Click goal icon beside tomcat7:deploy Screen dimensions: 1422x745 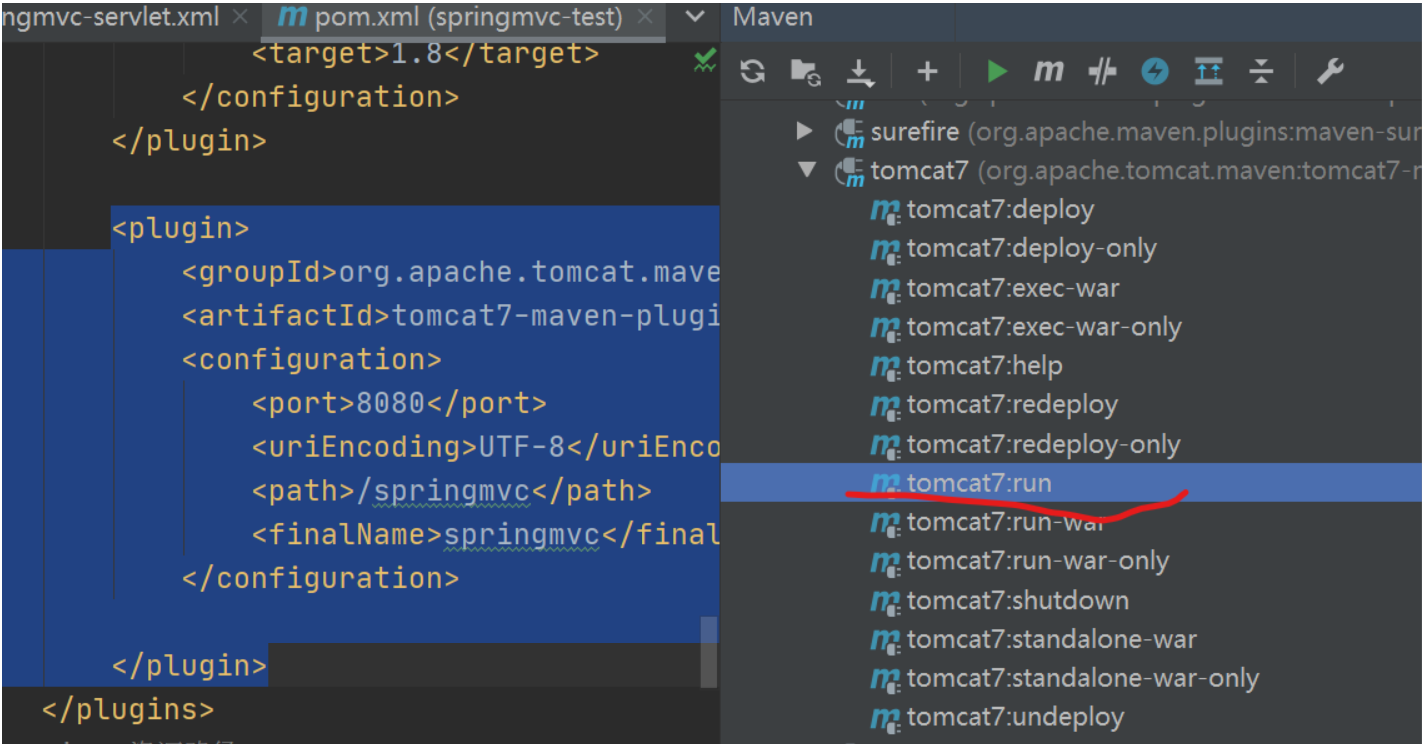pos(885,210)
